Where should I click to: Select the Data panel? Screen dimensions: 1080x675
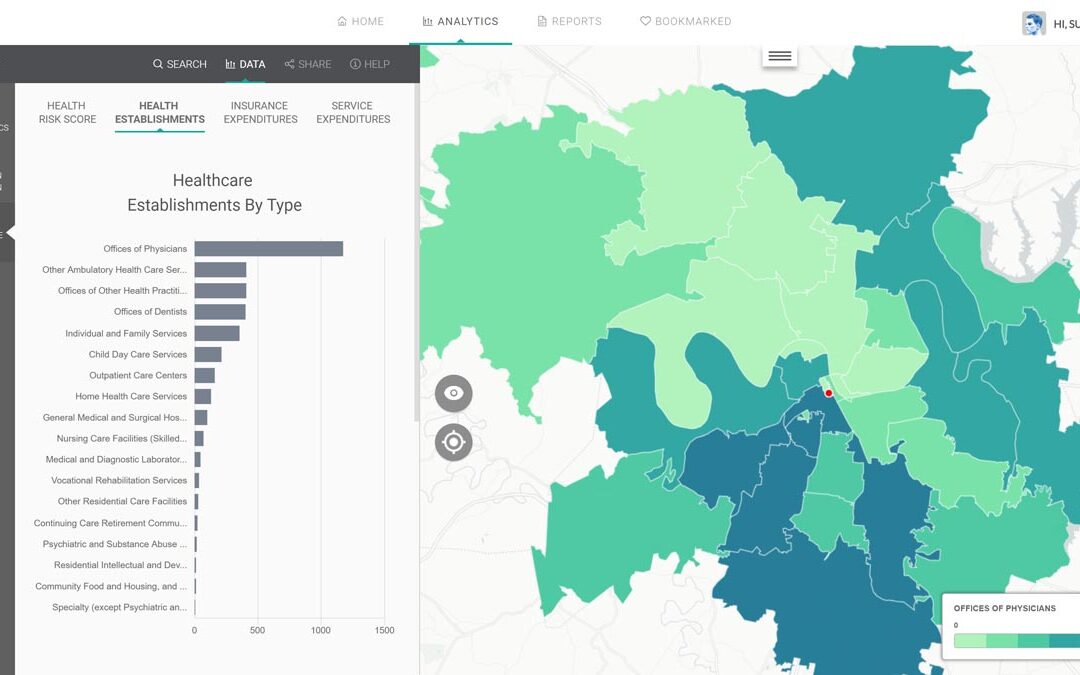tap(245, 64)
